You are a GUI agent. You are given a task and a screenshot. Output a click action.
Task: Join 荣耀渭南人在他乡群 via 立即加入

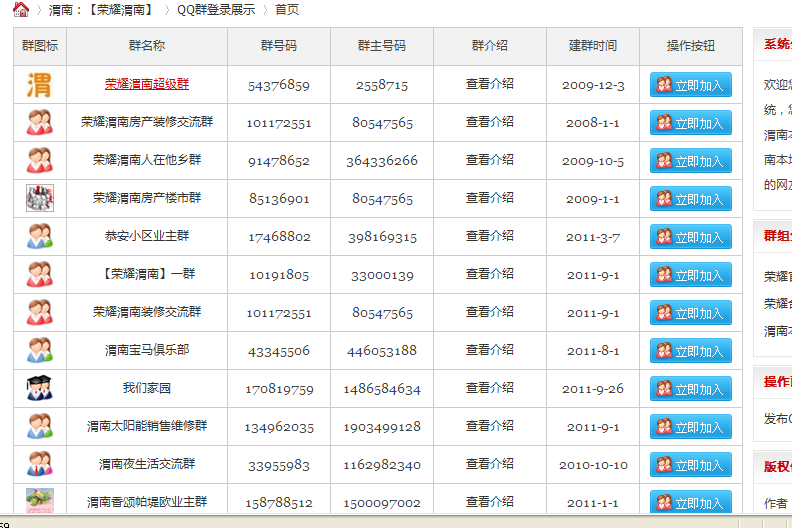(690, 161)
